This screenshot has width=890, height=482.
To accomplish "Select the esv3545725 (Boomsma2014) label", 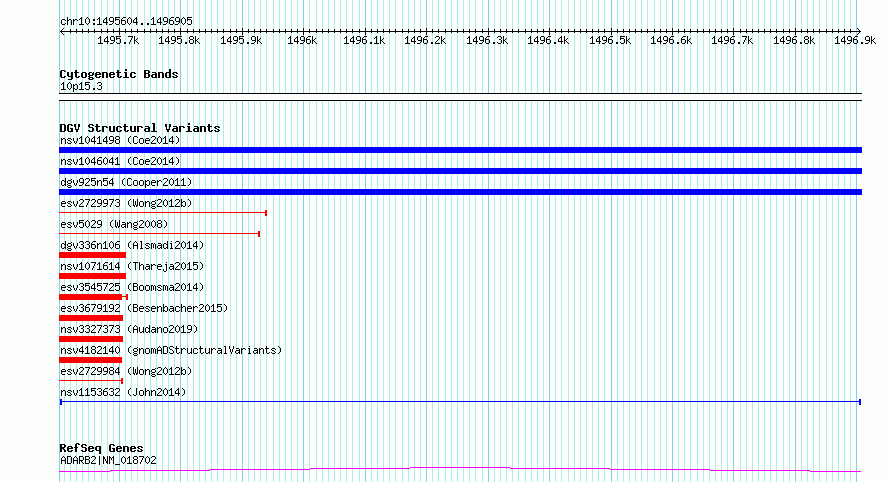I will 132,287.
